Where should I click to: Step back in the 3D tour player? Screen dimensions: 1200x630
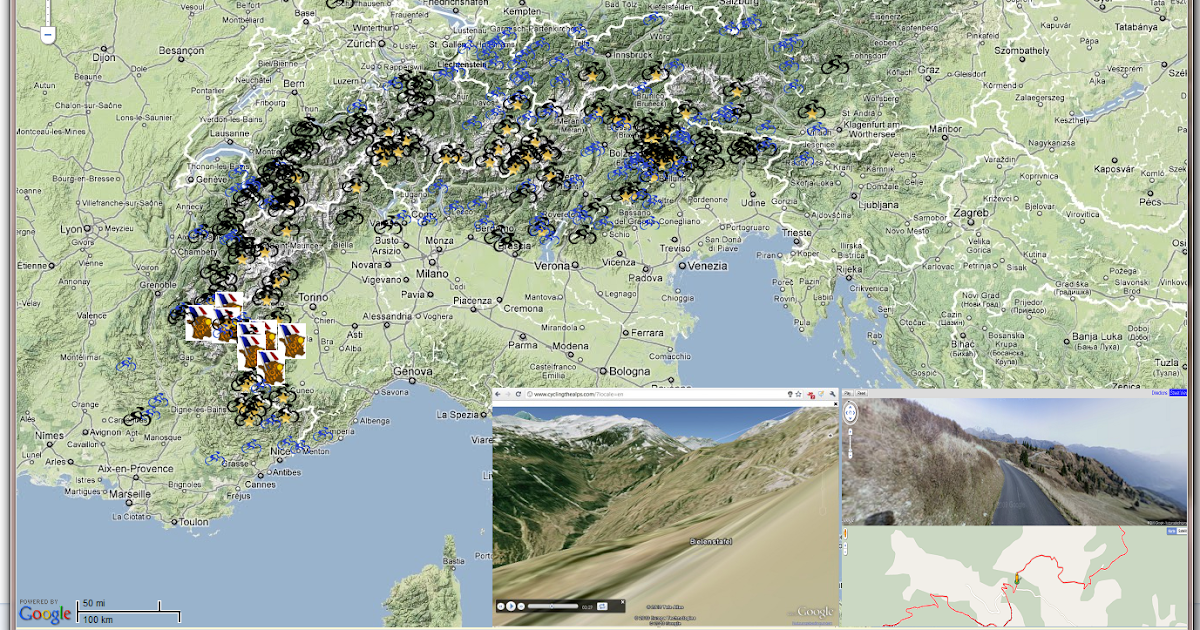coord(501,606)
